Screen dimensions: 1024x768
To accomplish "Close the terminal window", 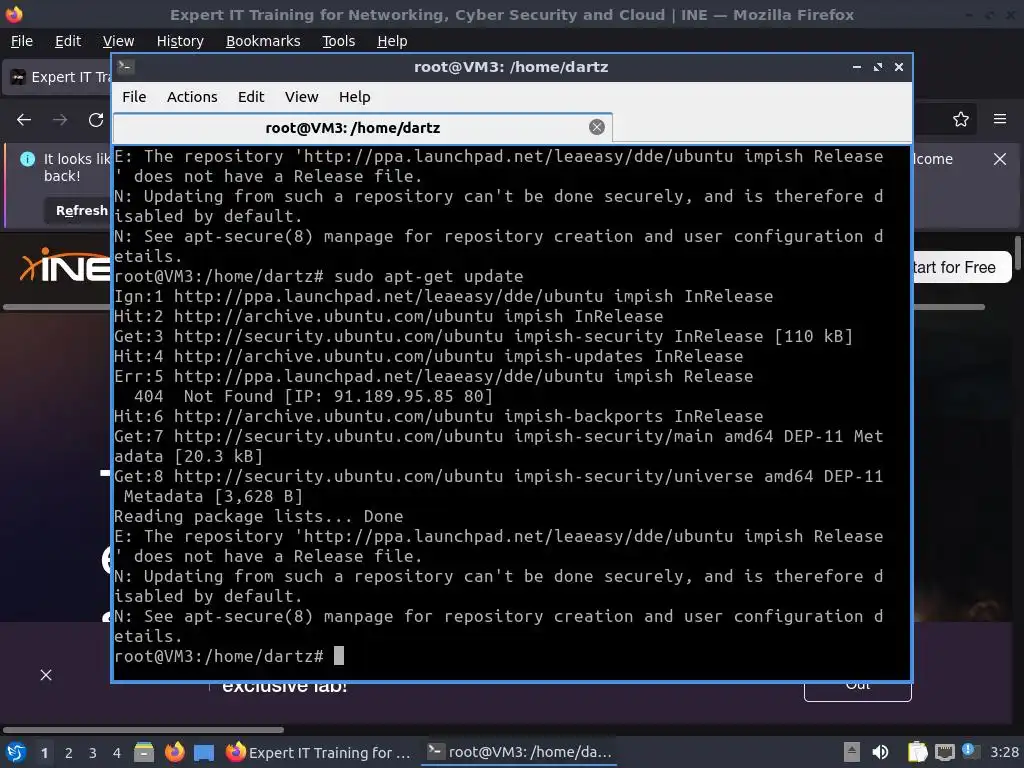I will 899,67.
